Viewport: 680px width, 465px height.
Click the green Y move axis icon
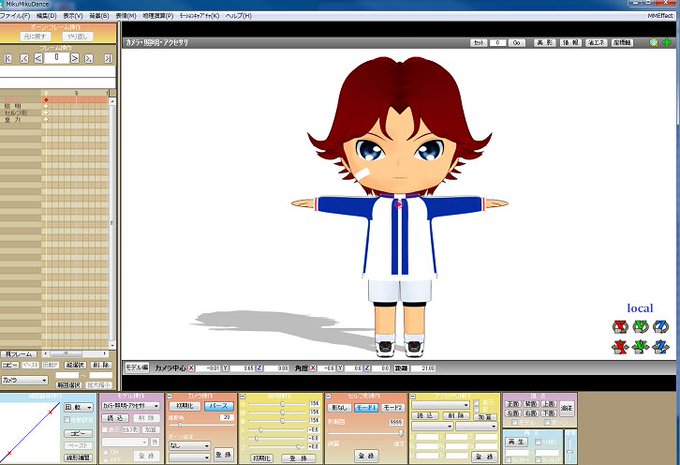(x=641, y=347)
